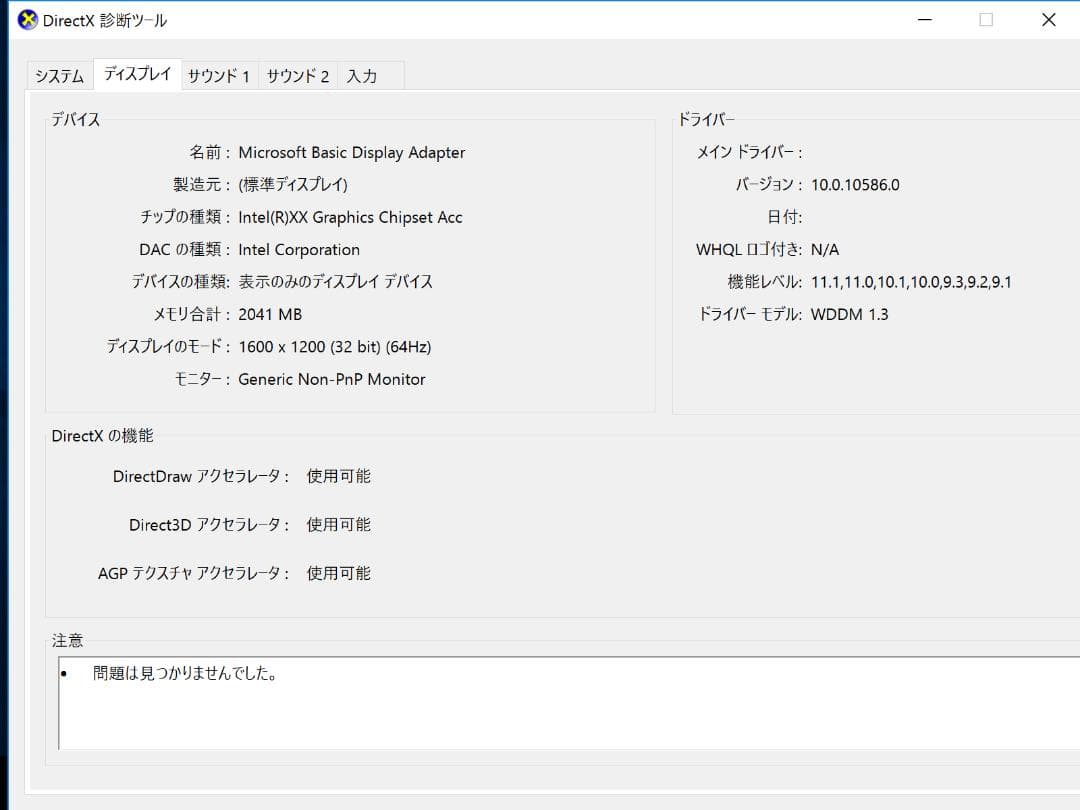The image size is (1080, 810).
Task: Keep the ディスプレイ tab active by clicking it
Action: pos(136,73)
